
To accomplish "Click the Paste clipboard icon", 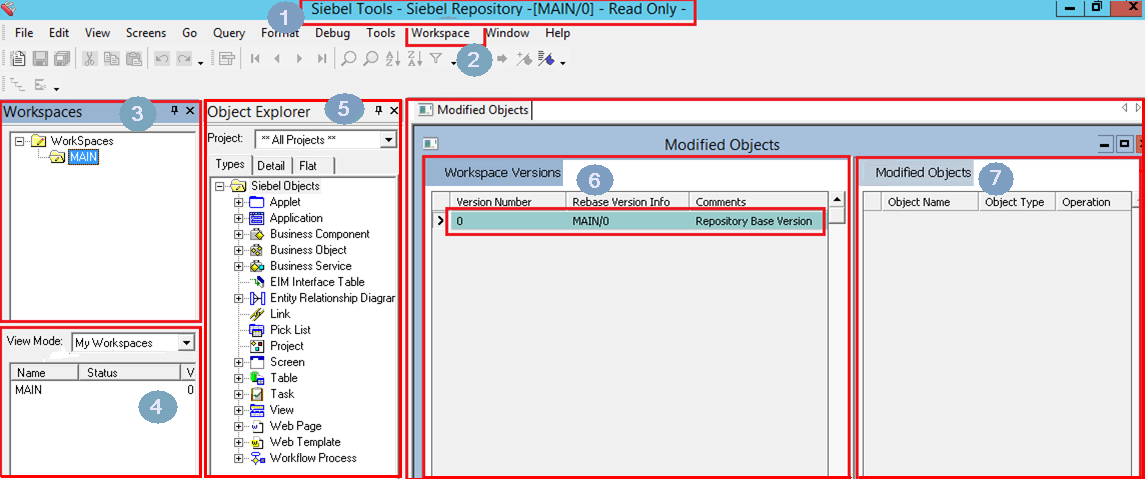I will (134, 59).
